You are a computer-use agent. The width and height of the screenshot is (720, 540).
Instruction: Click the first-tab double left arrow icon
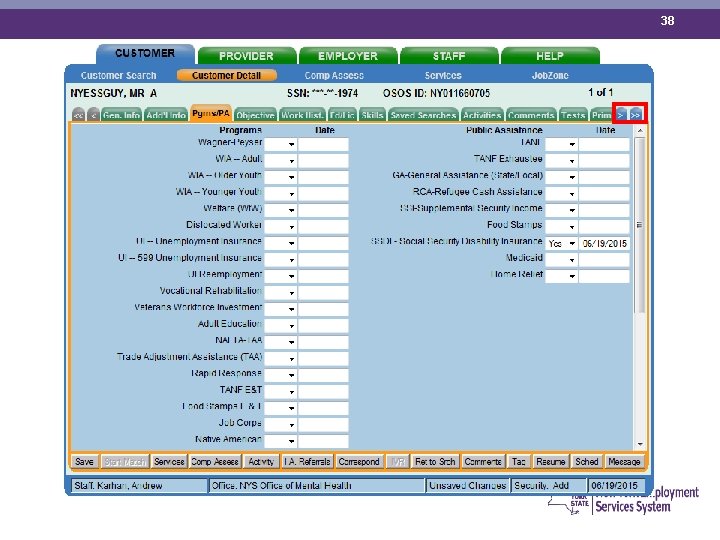79,115
